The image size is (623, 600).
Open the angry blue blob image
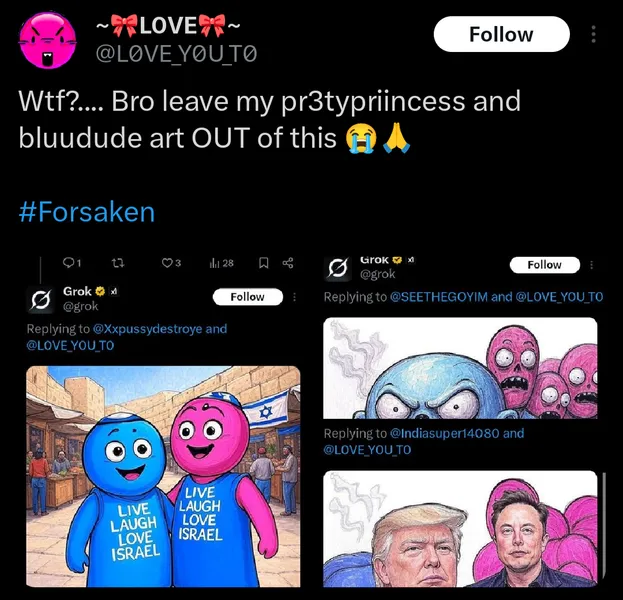point(460,370)
